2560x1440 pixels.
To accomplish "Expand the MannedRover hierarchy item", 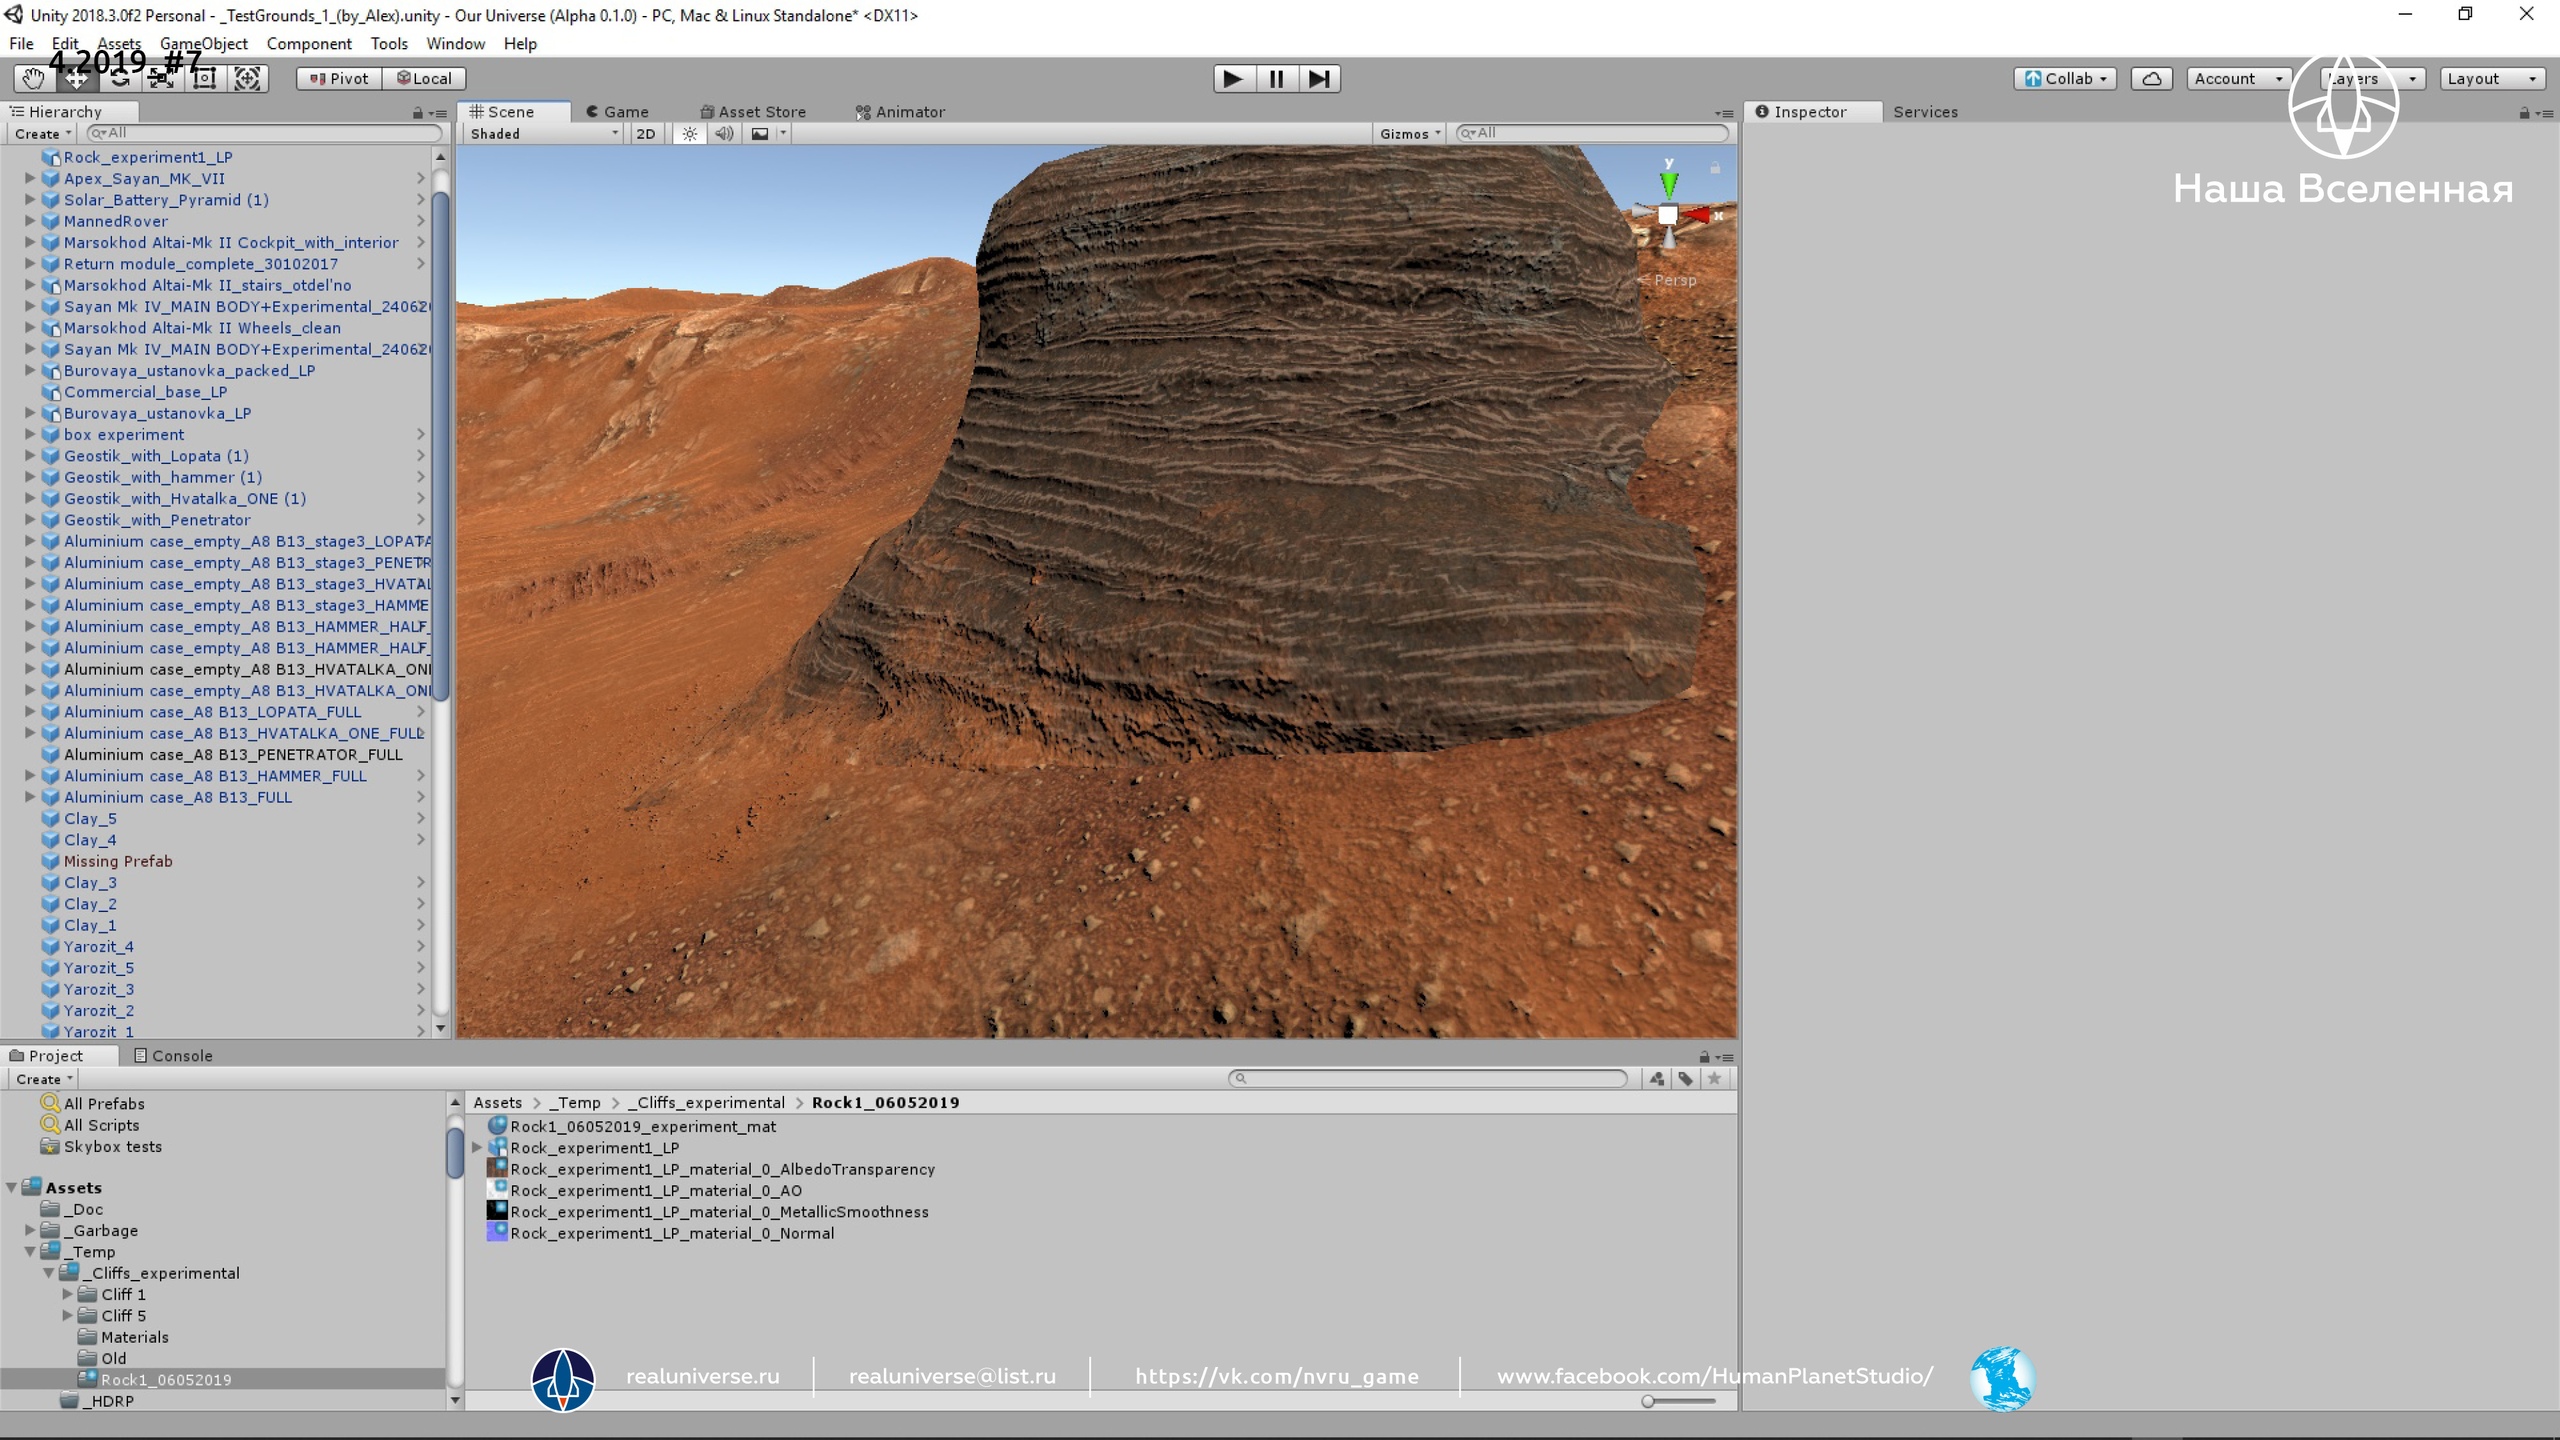I will (30, 221).
